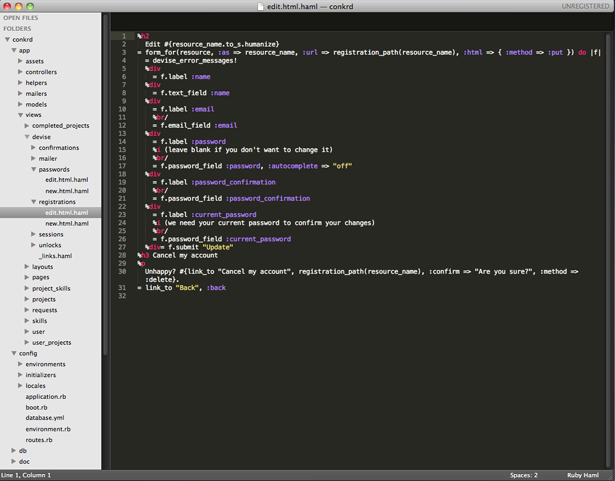
Task: Expand the assets folder
Action: (x=20, y=61)
